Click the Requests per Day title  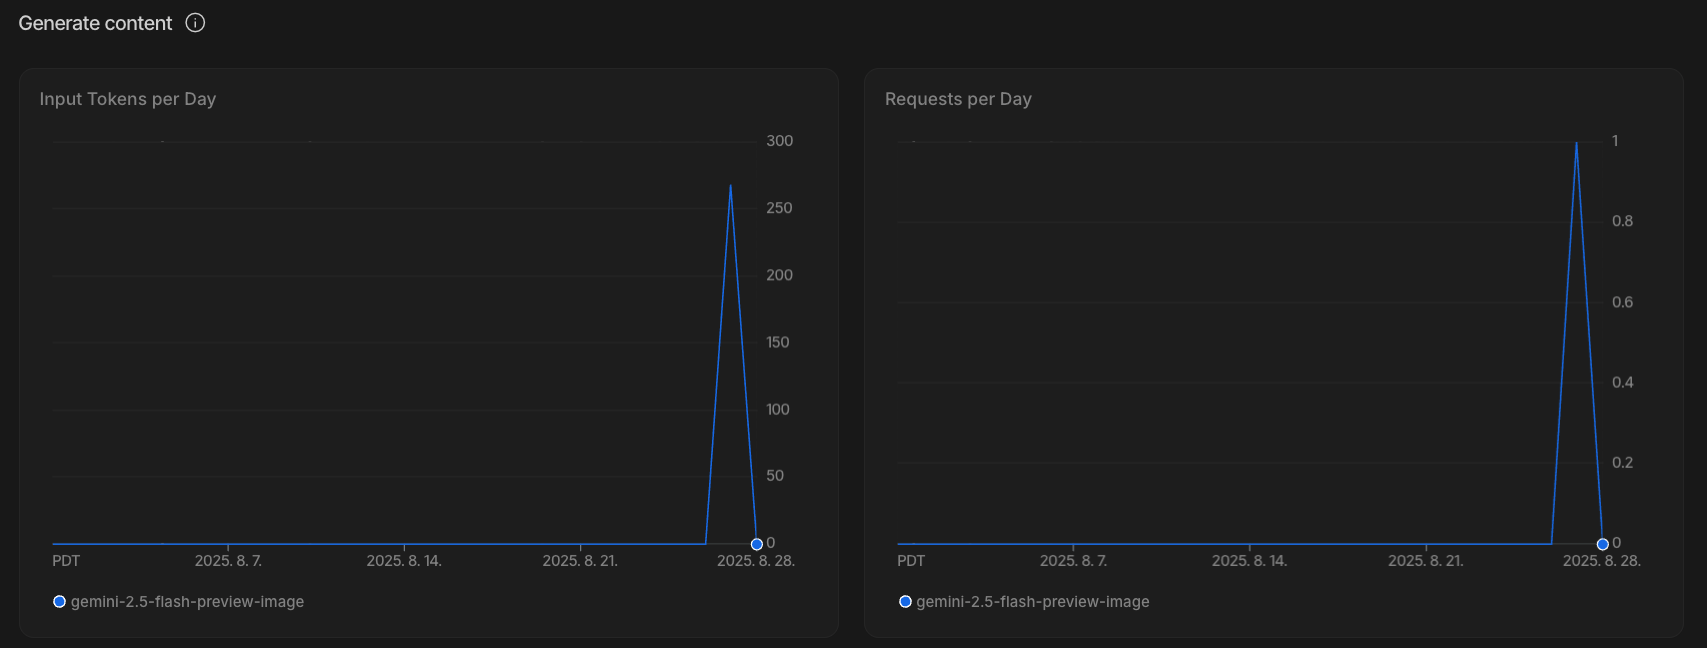point(958,99)
